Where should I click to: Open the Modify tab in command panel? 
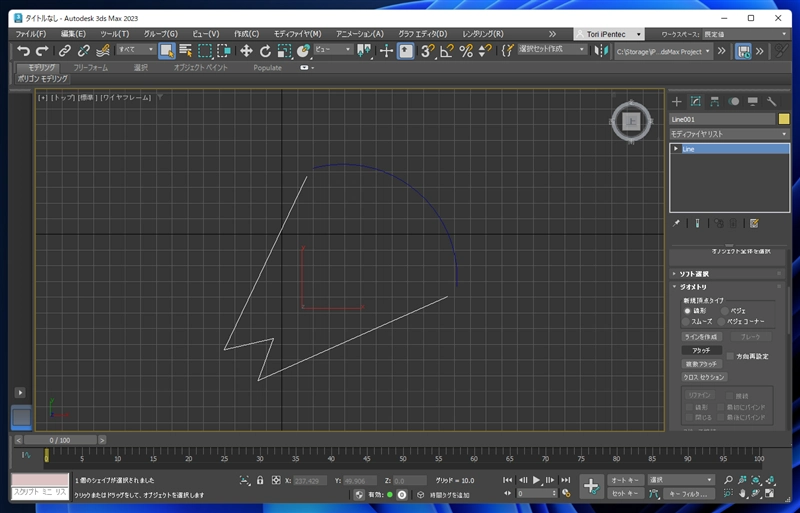coord(696,101)
